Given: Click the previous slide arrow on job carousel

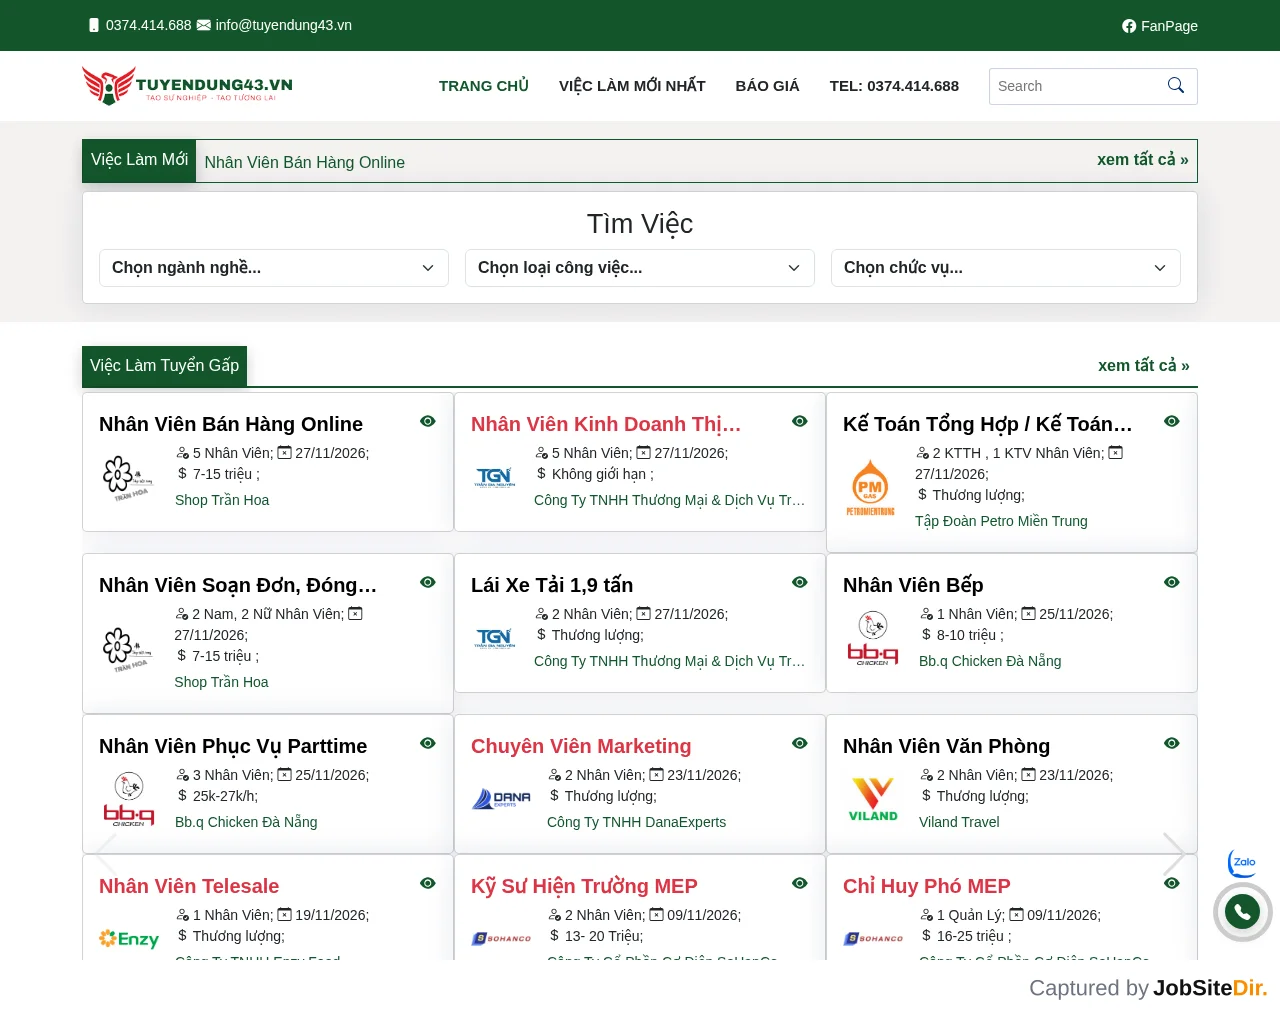Looking at the screenshot, I should tap(106, 855).
